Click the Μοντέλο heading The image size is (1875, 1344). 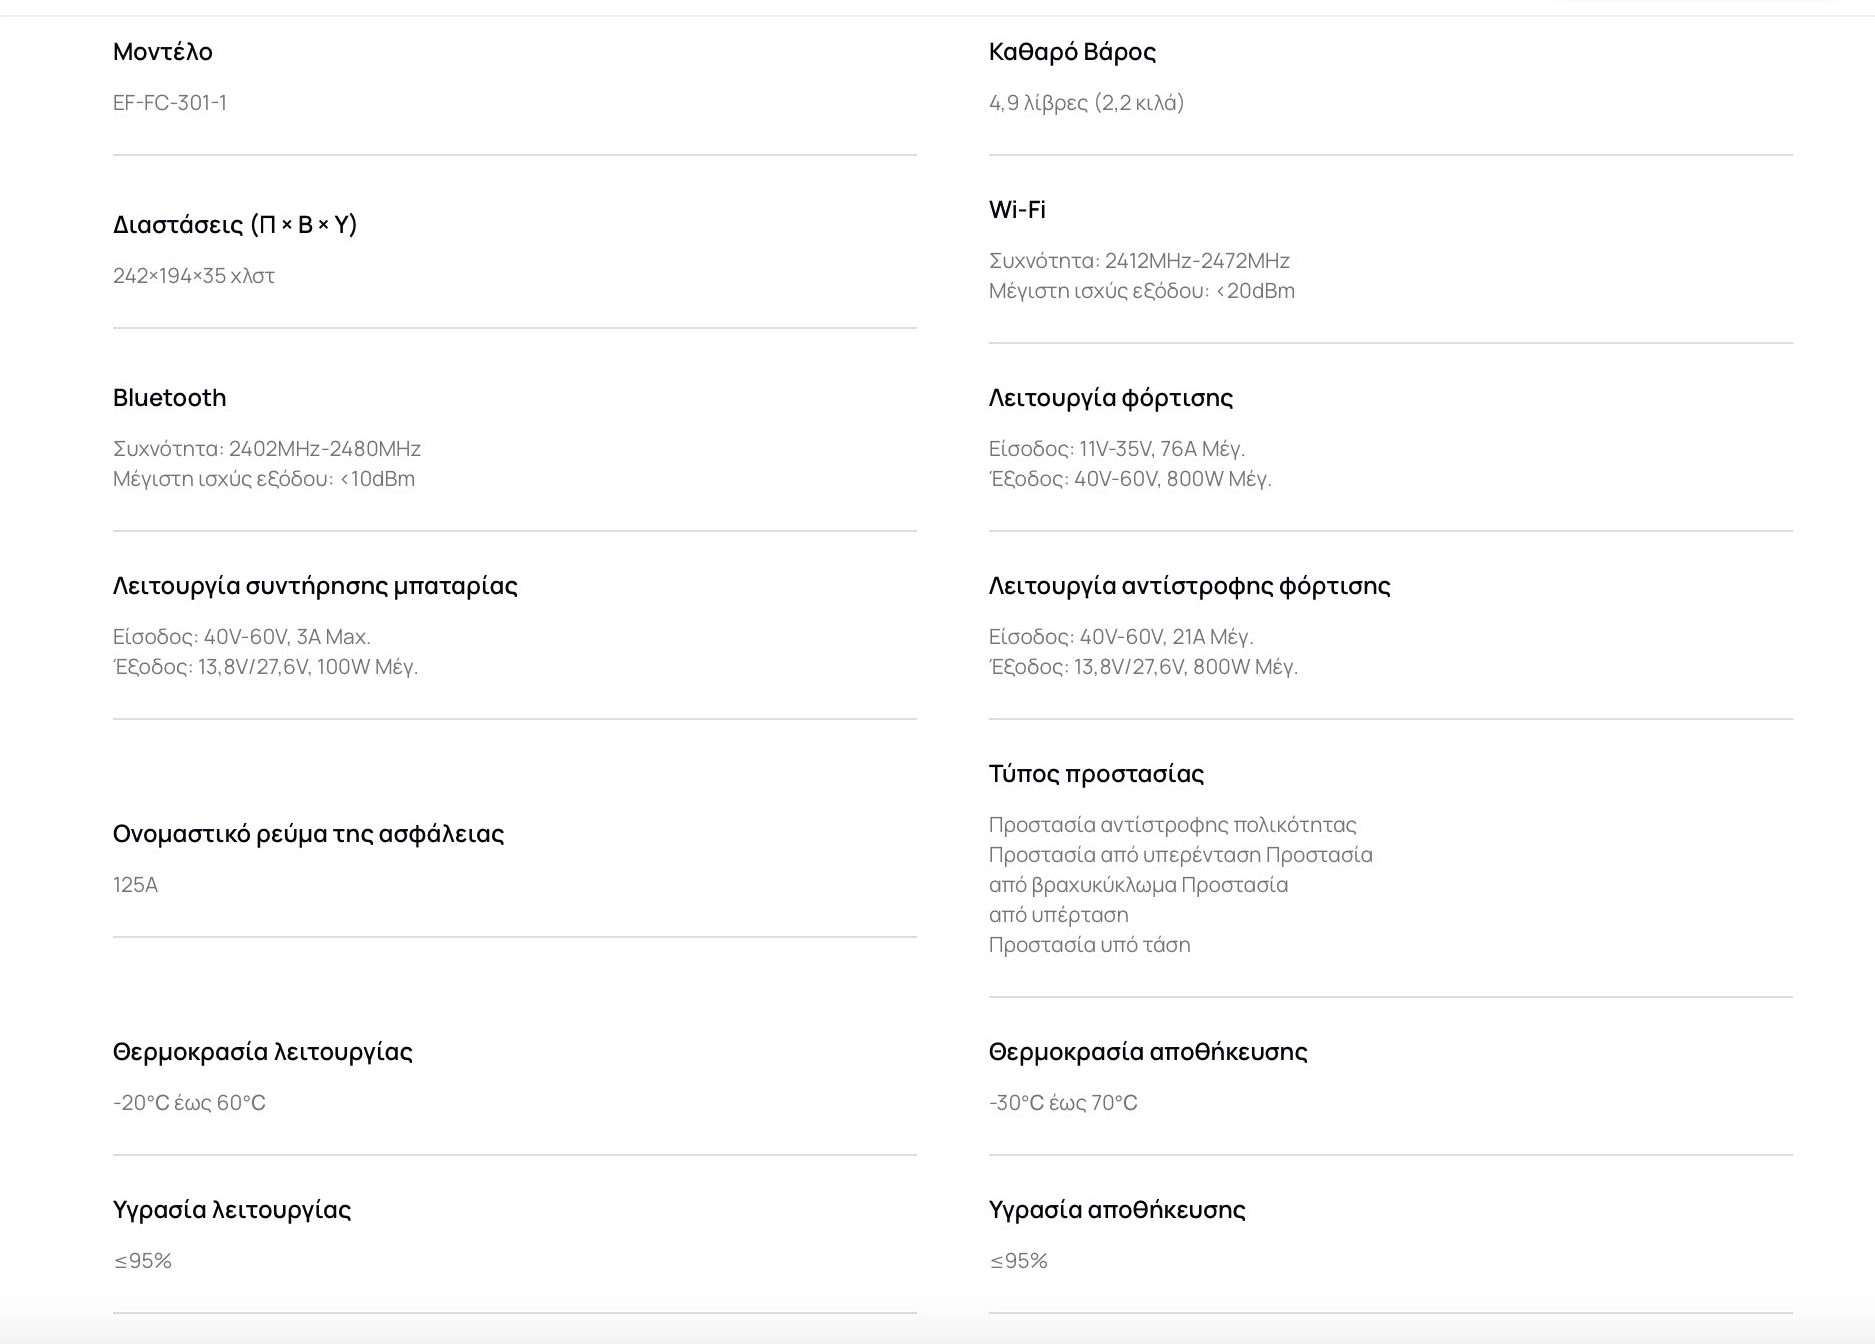click(162, 52)
